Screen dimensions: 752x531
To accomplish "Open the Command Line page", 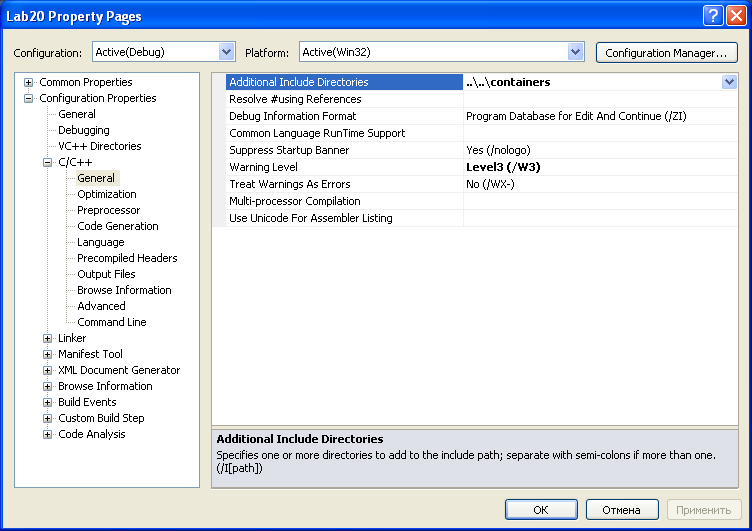I will point(112,322).
